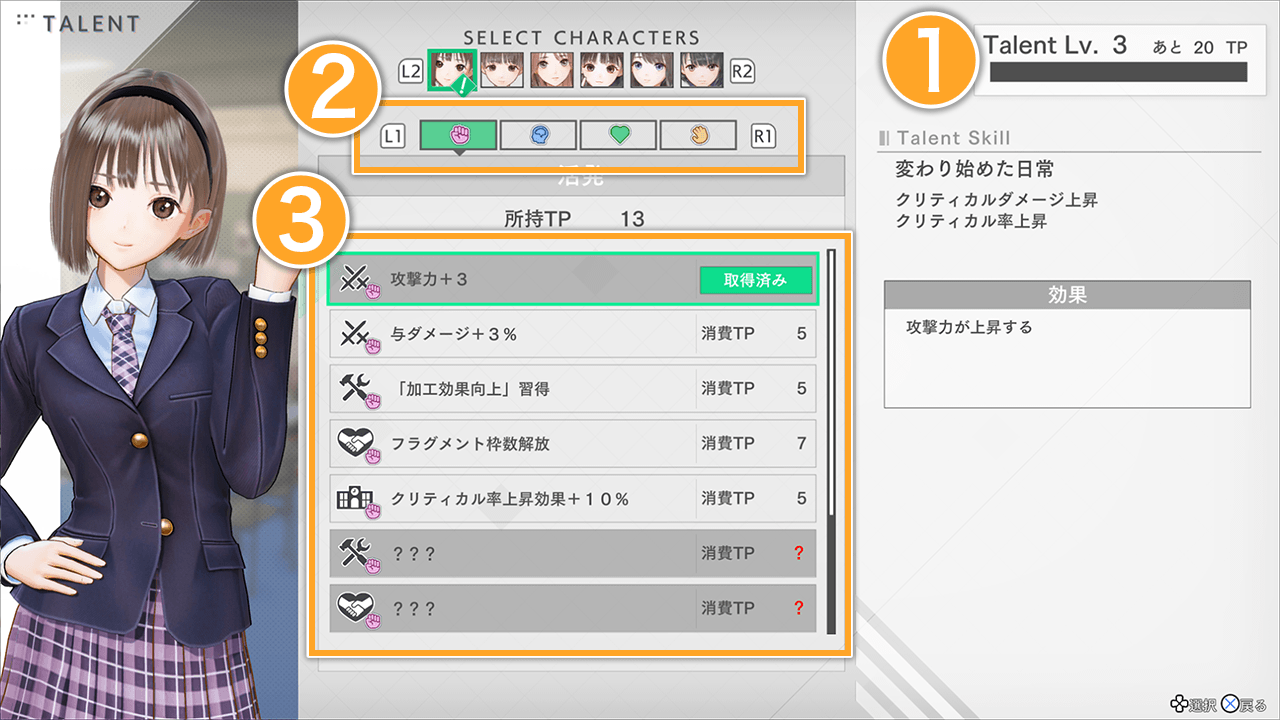
Task: Select the first locked ??? hammer skill
Action: point(573,553)
